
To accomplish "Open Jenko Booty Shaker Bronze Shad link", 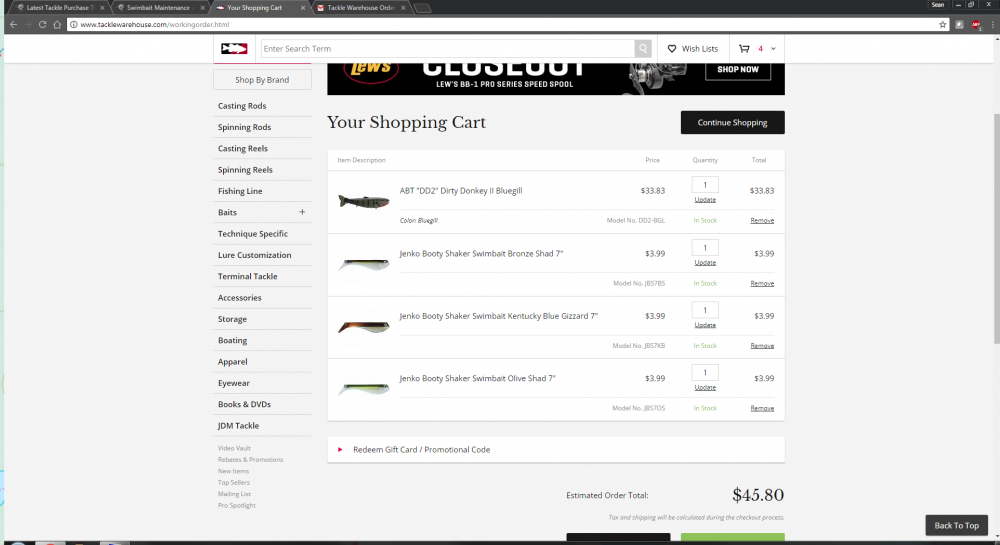I will click(482, 254).
